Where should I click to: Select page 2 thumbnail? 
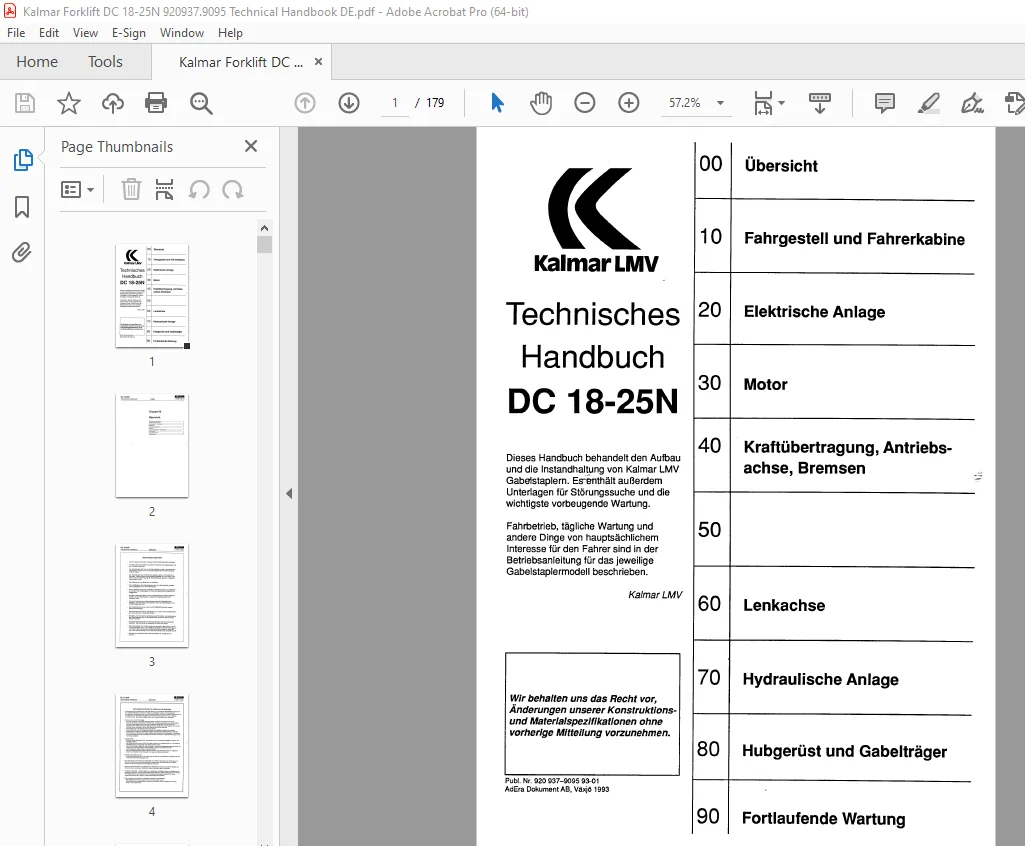click(152, 445)
